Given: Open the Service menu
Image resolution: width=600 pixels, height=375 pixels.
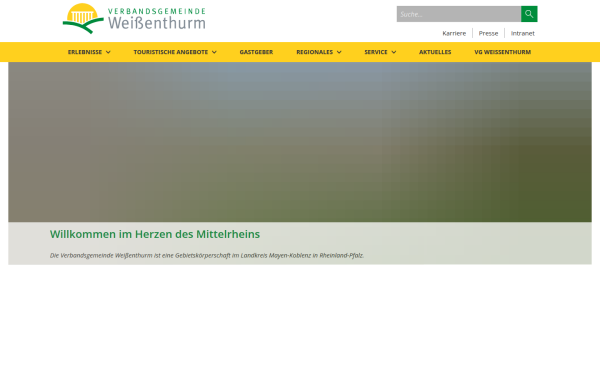Looking at the screenshot, I should pyautogui.click(x=376, y=52).
